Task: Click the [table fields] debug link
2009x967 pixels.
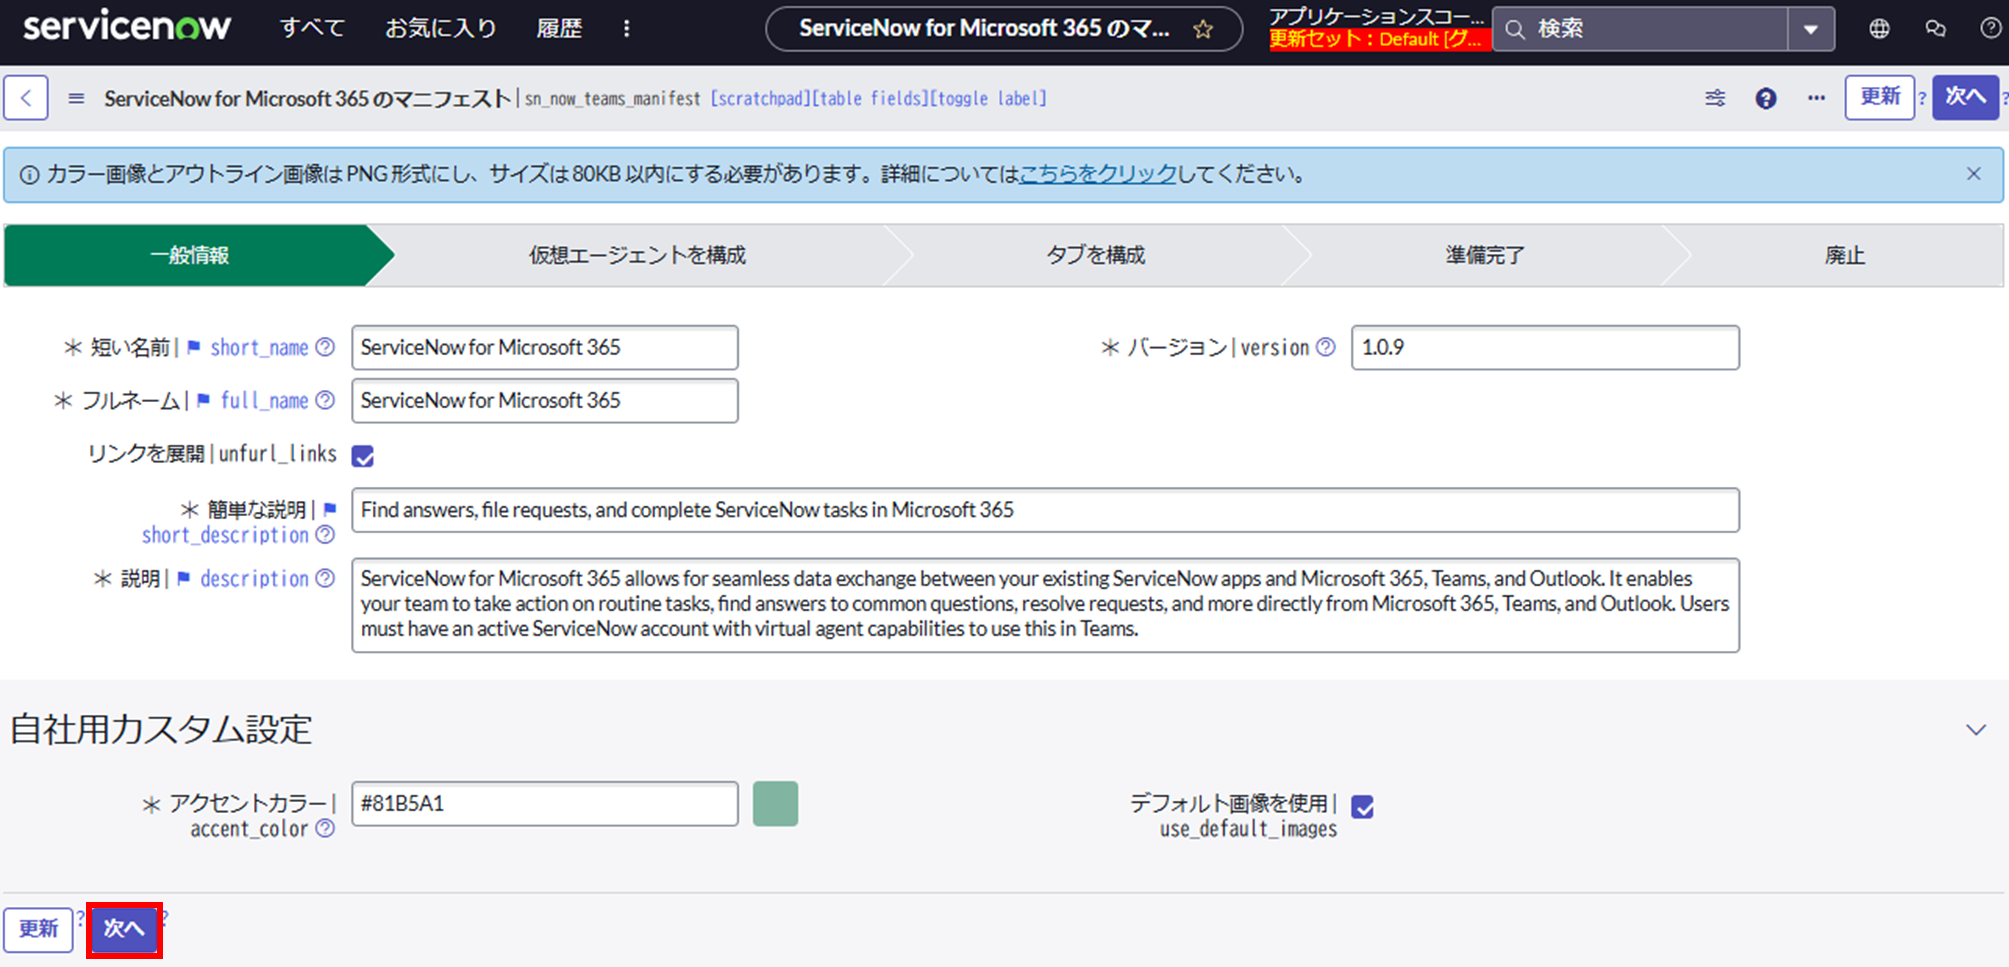Action: point(870,98)
